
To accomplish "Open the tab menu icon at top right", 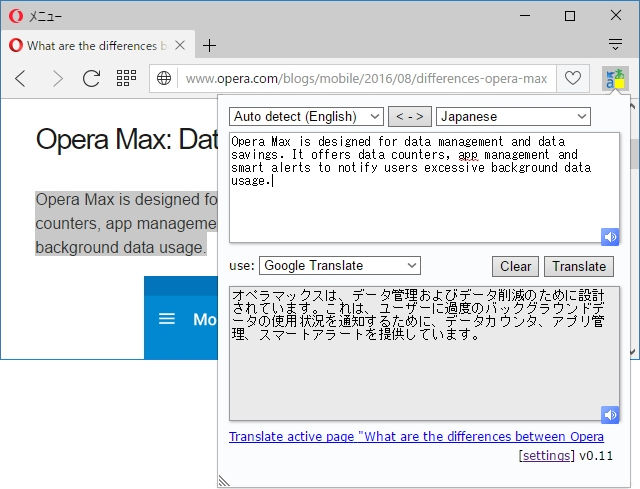I will coord(615,44).
